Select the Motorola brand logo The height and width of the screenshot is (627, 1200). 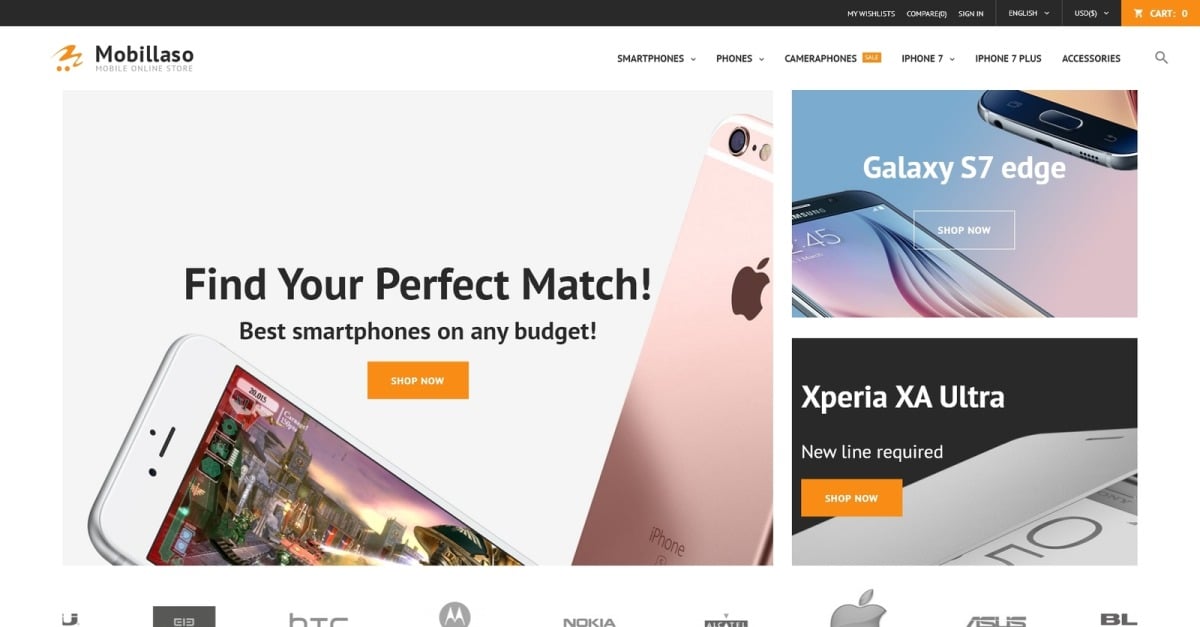point(454,614)
